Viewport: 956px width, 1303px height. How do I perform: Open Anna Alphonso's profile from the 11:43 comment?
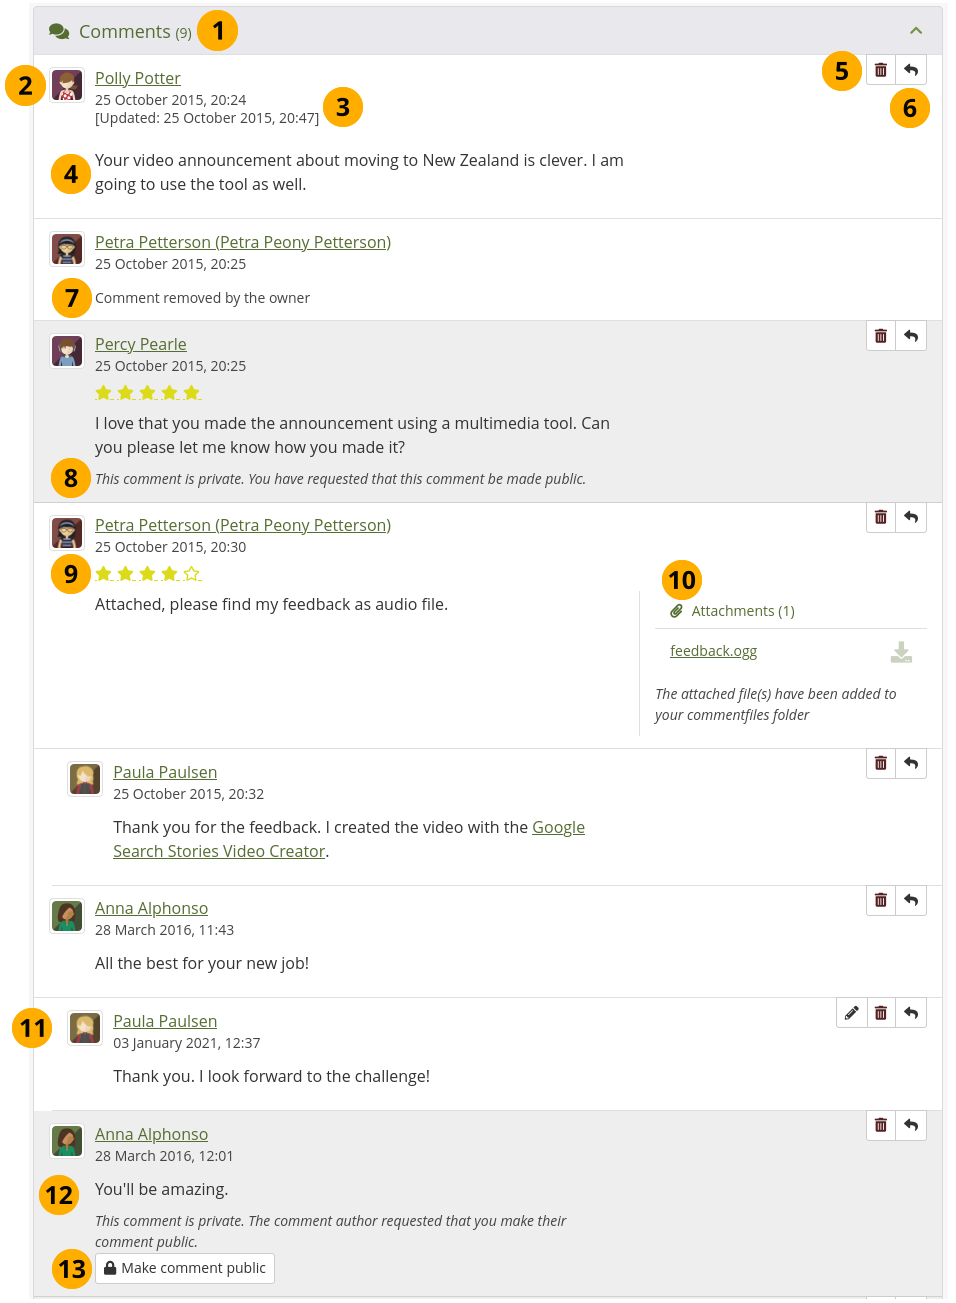tap(151, 908)
